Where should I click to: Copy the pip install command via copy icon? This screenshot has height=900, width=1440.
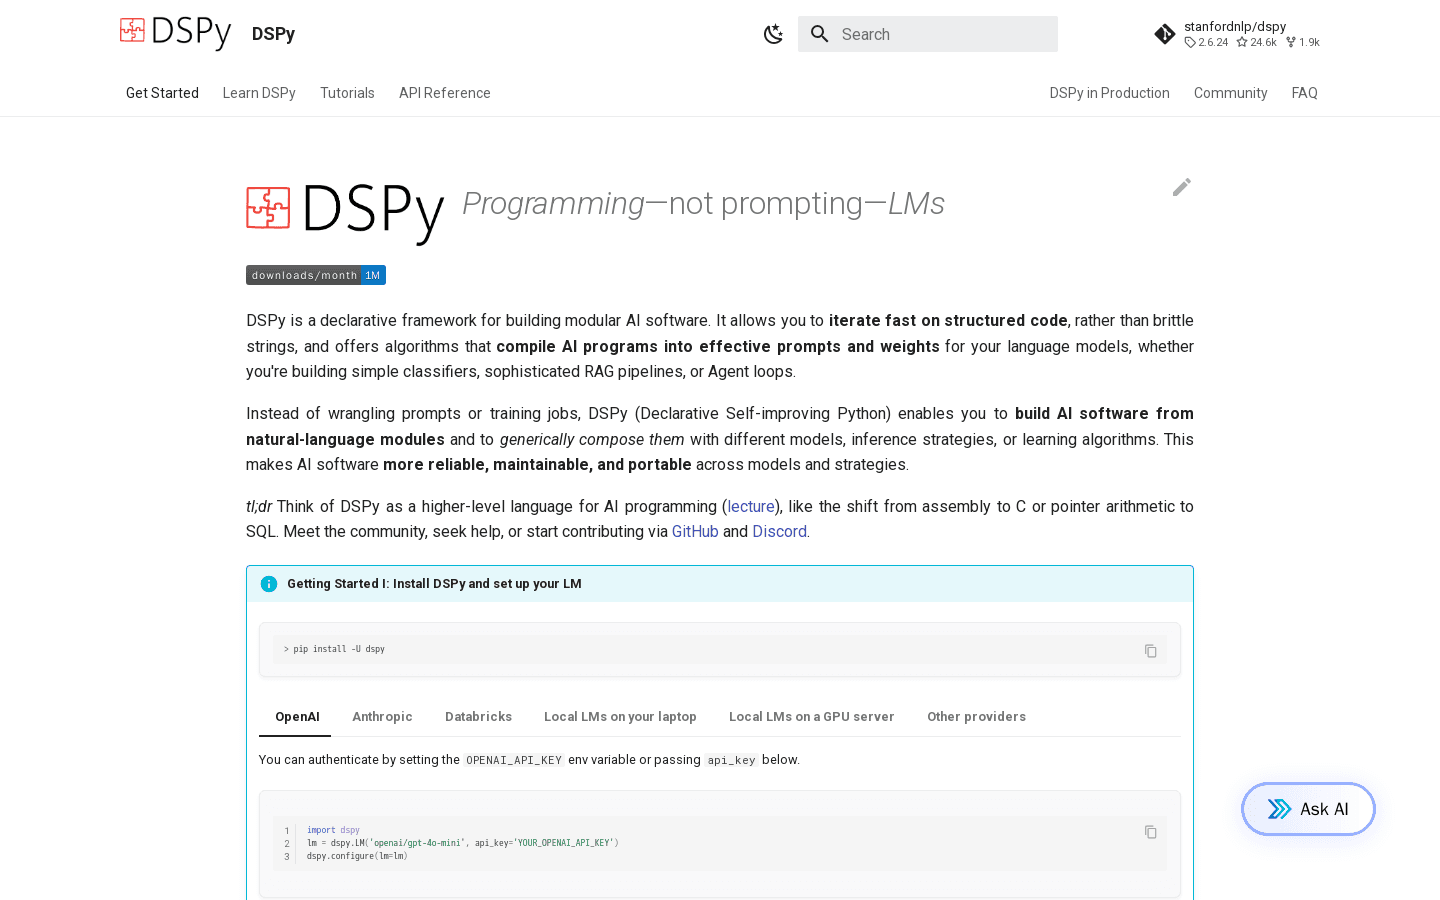pos(1150,650)
